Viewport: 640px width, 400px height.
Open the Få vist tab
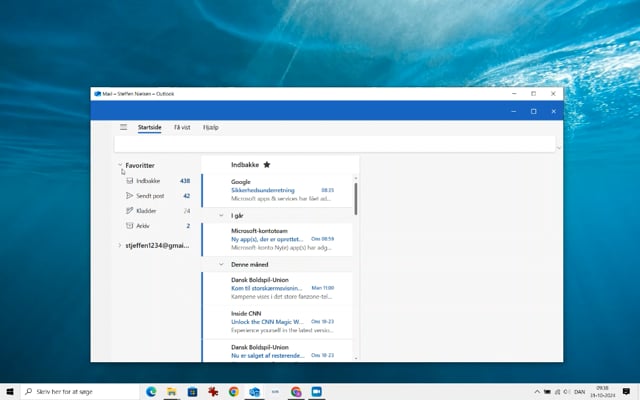(x=182, y=127)
